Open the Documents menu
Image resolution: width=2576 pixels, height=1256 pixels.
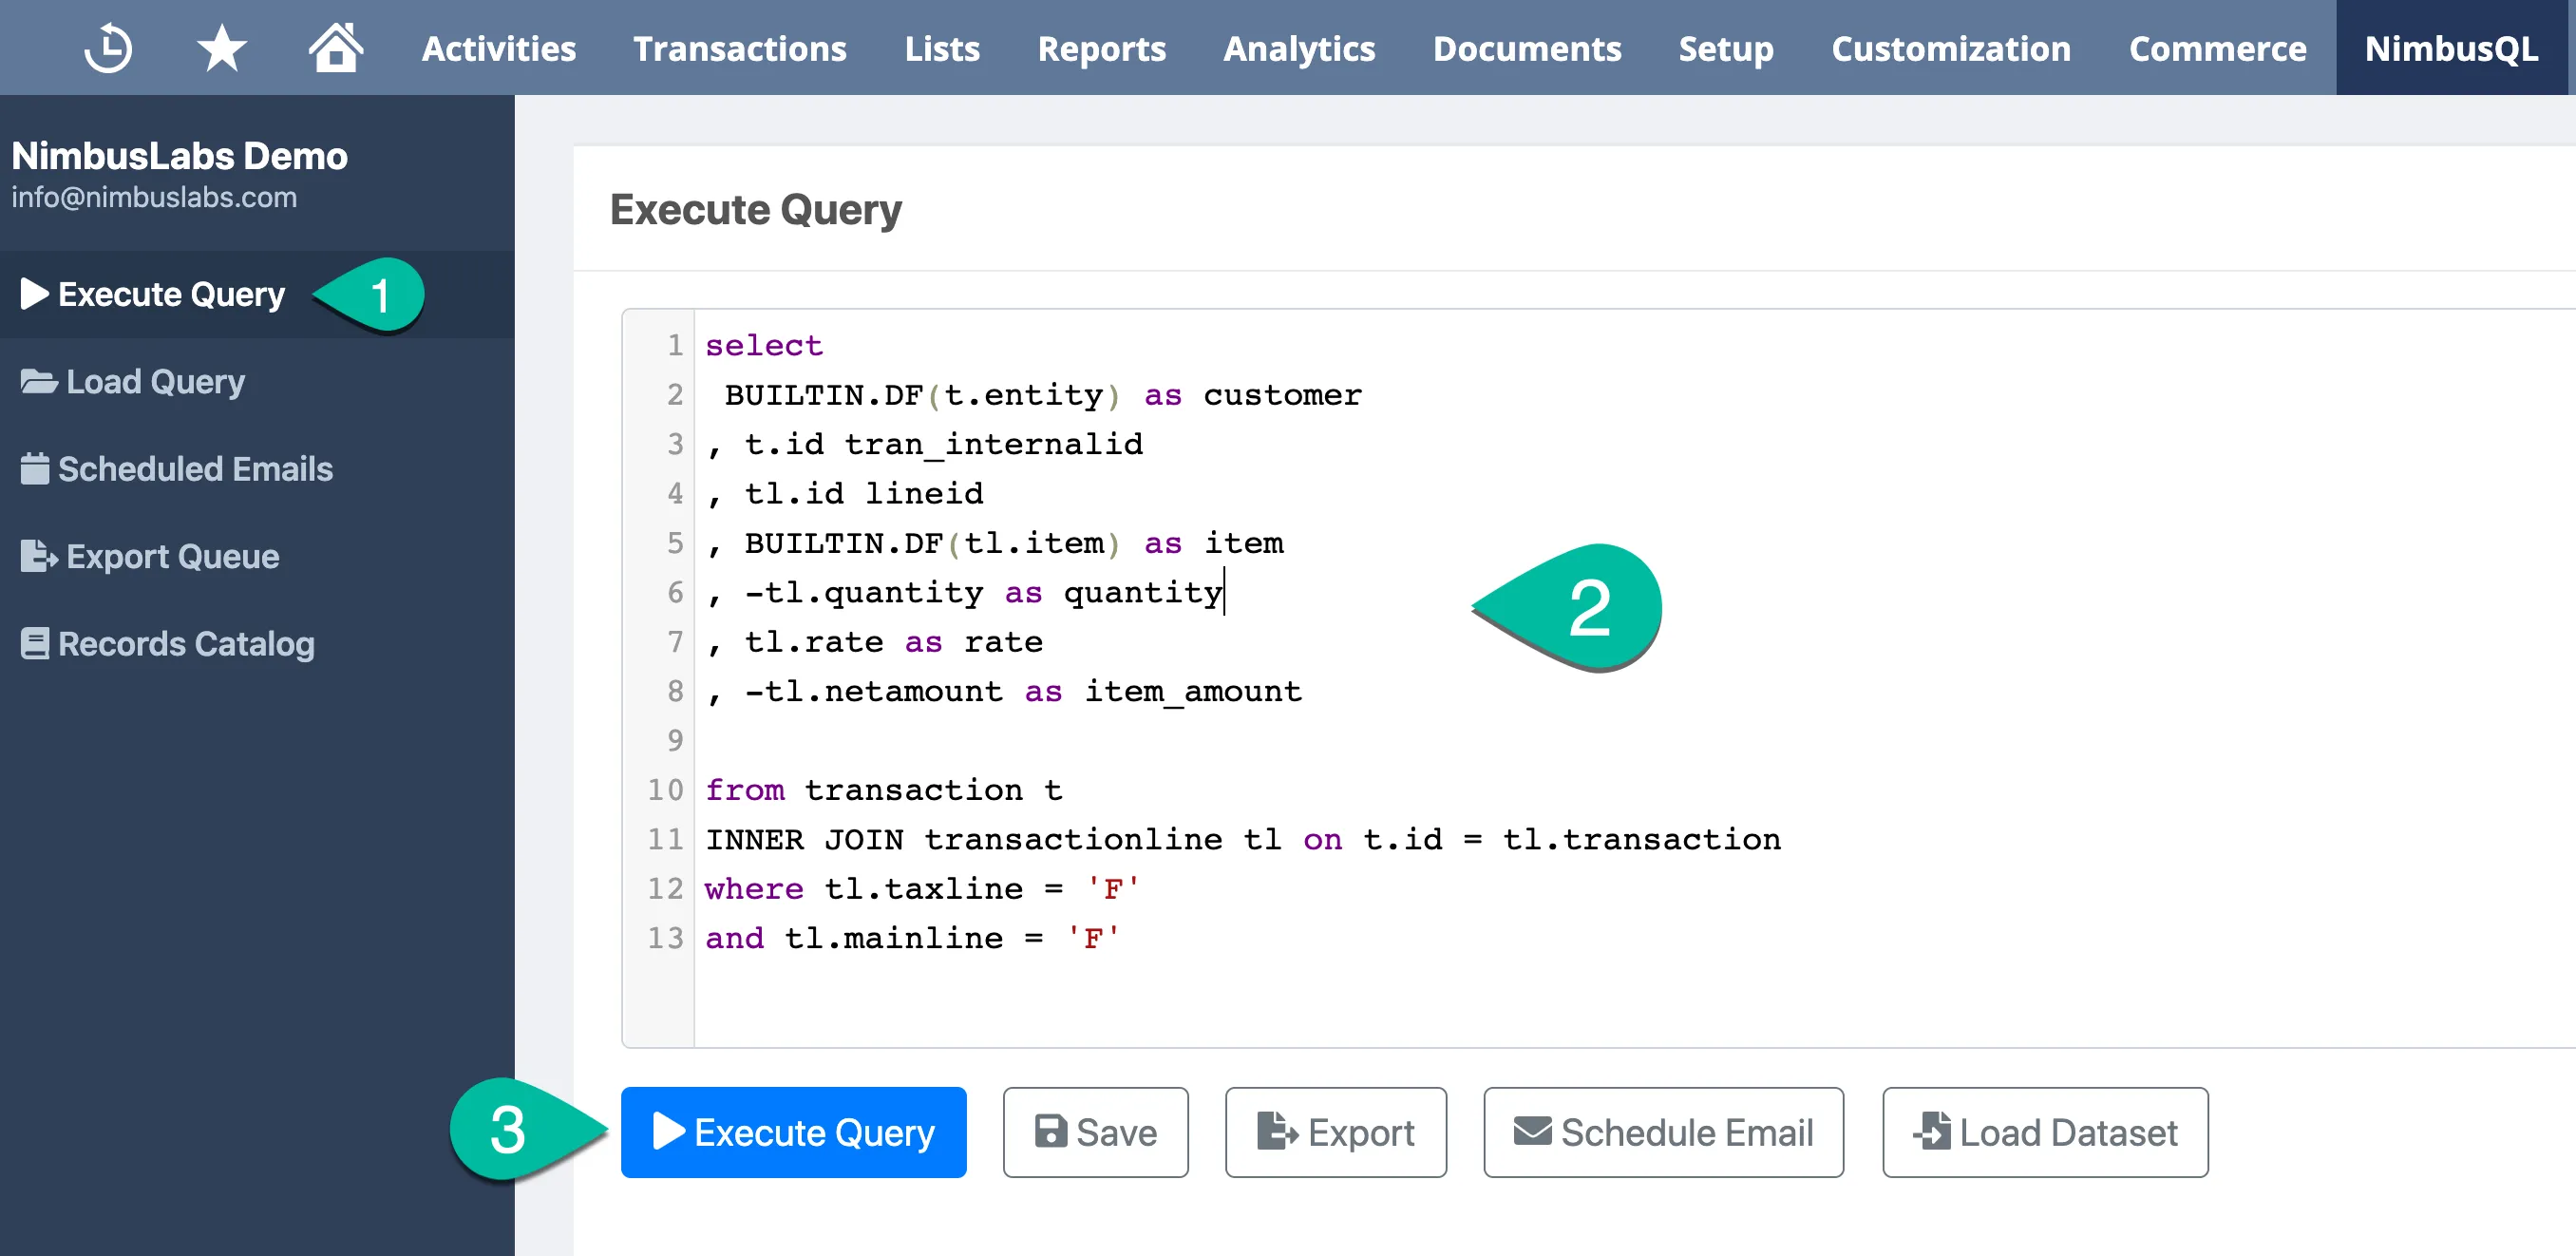[x=1527, y=48]
